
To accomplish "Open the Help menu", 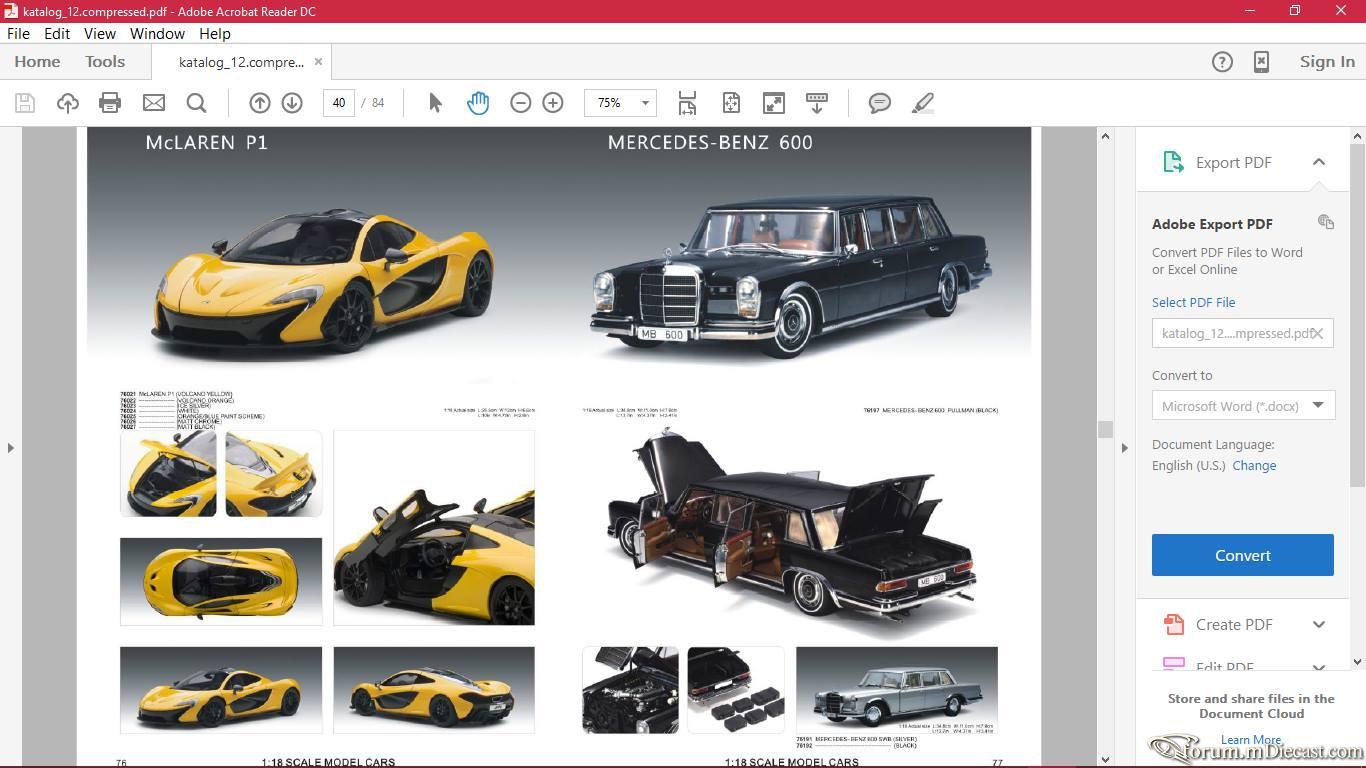I will (215, 33).
